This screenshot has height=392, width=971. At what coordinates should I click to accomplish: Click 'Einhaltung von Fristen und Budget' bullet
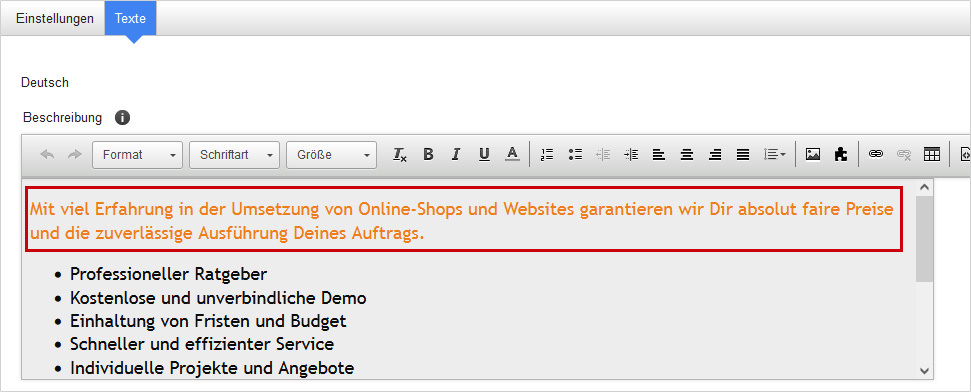click(208, 321)
